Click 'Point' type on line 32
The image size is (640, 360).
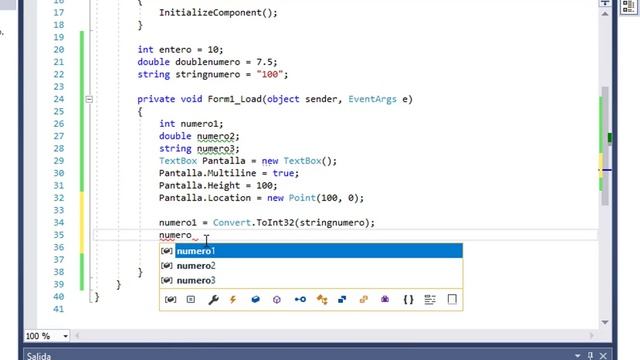(302, 198)
